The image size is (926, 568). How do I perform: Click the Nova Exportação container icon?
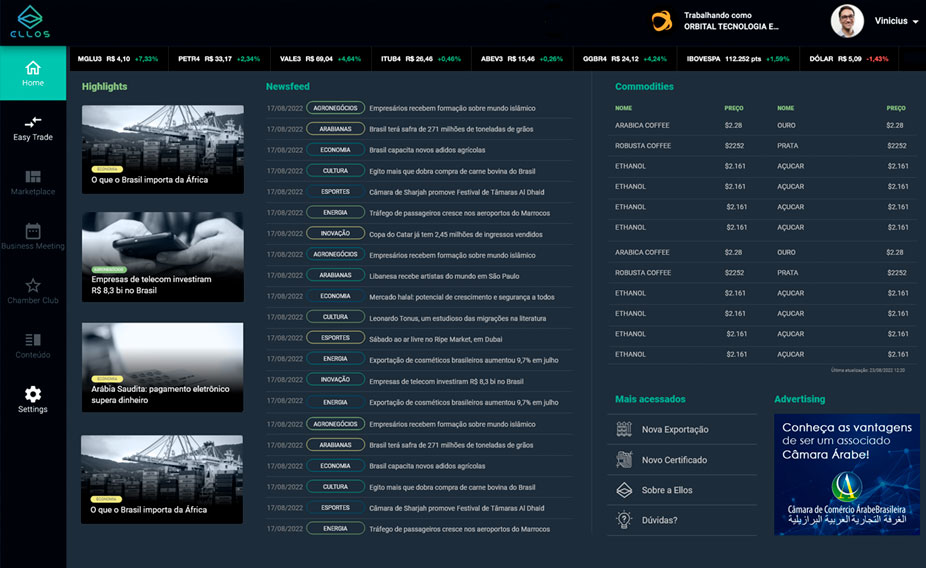point(624,429)
